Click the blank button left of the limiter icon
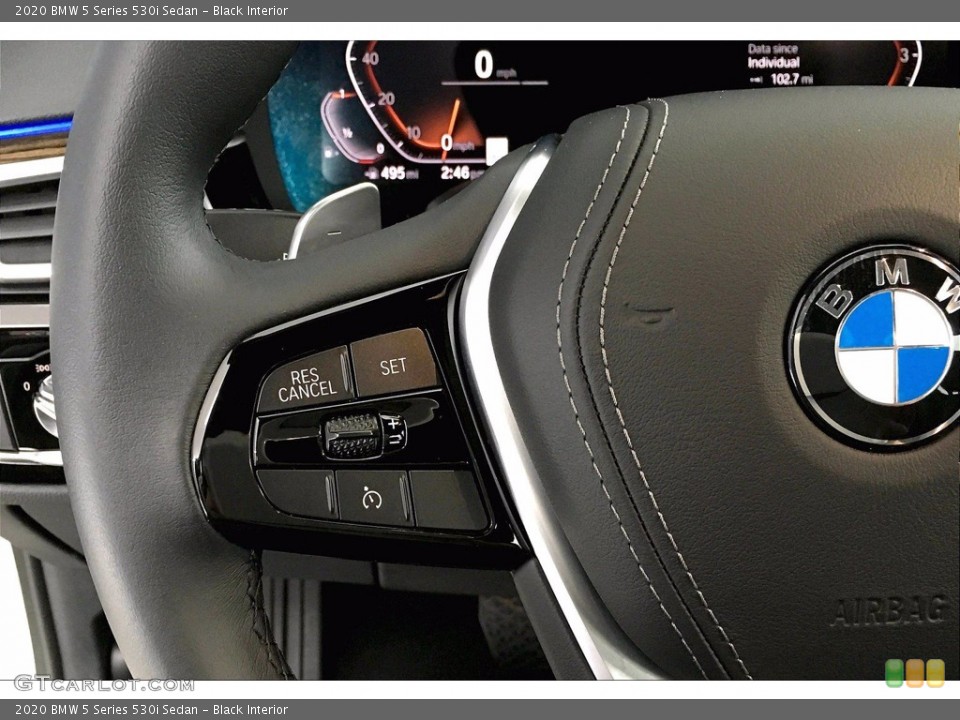The image size is (960, 720). 298,492
